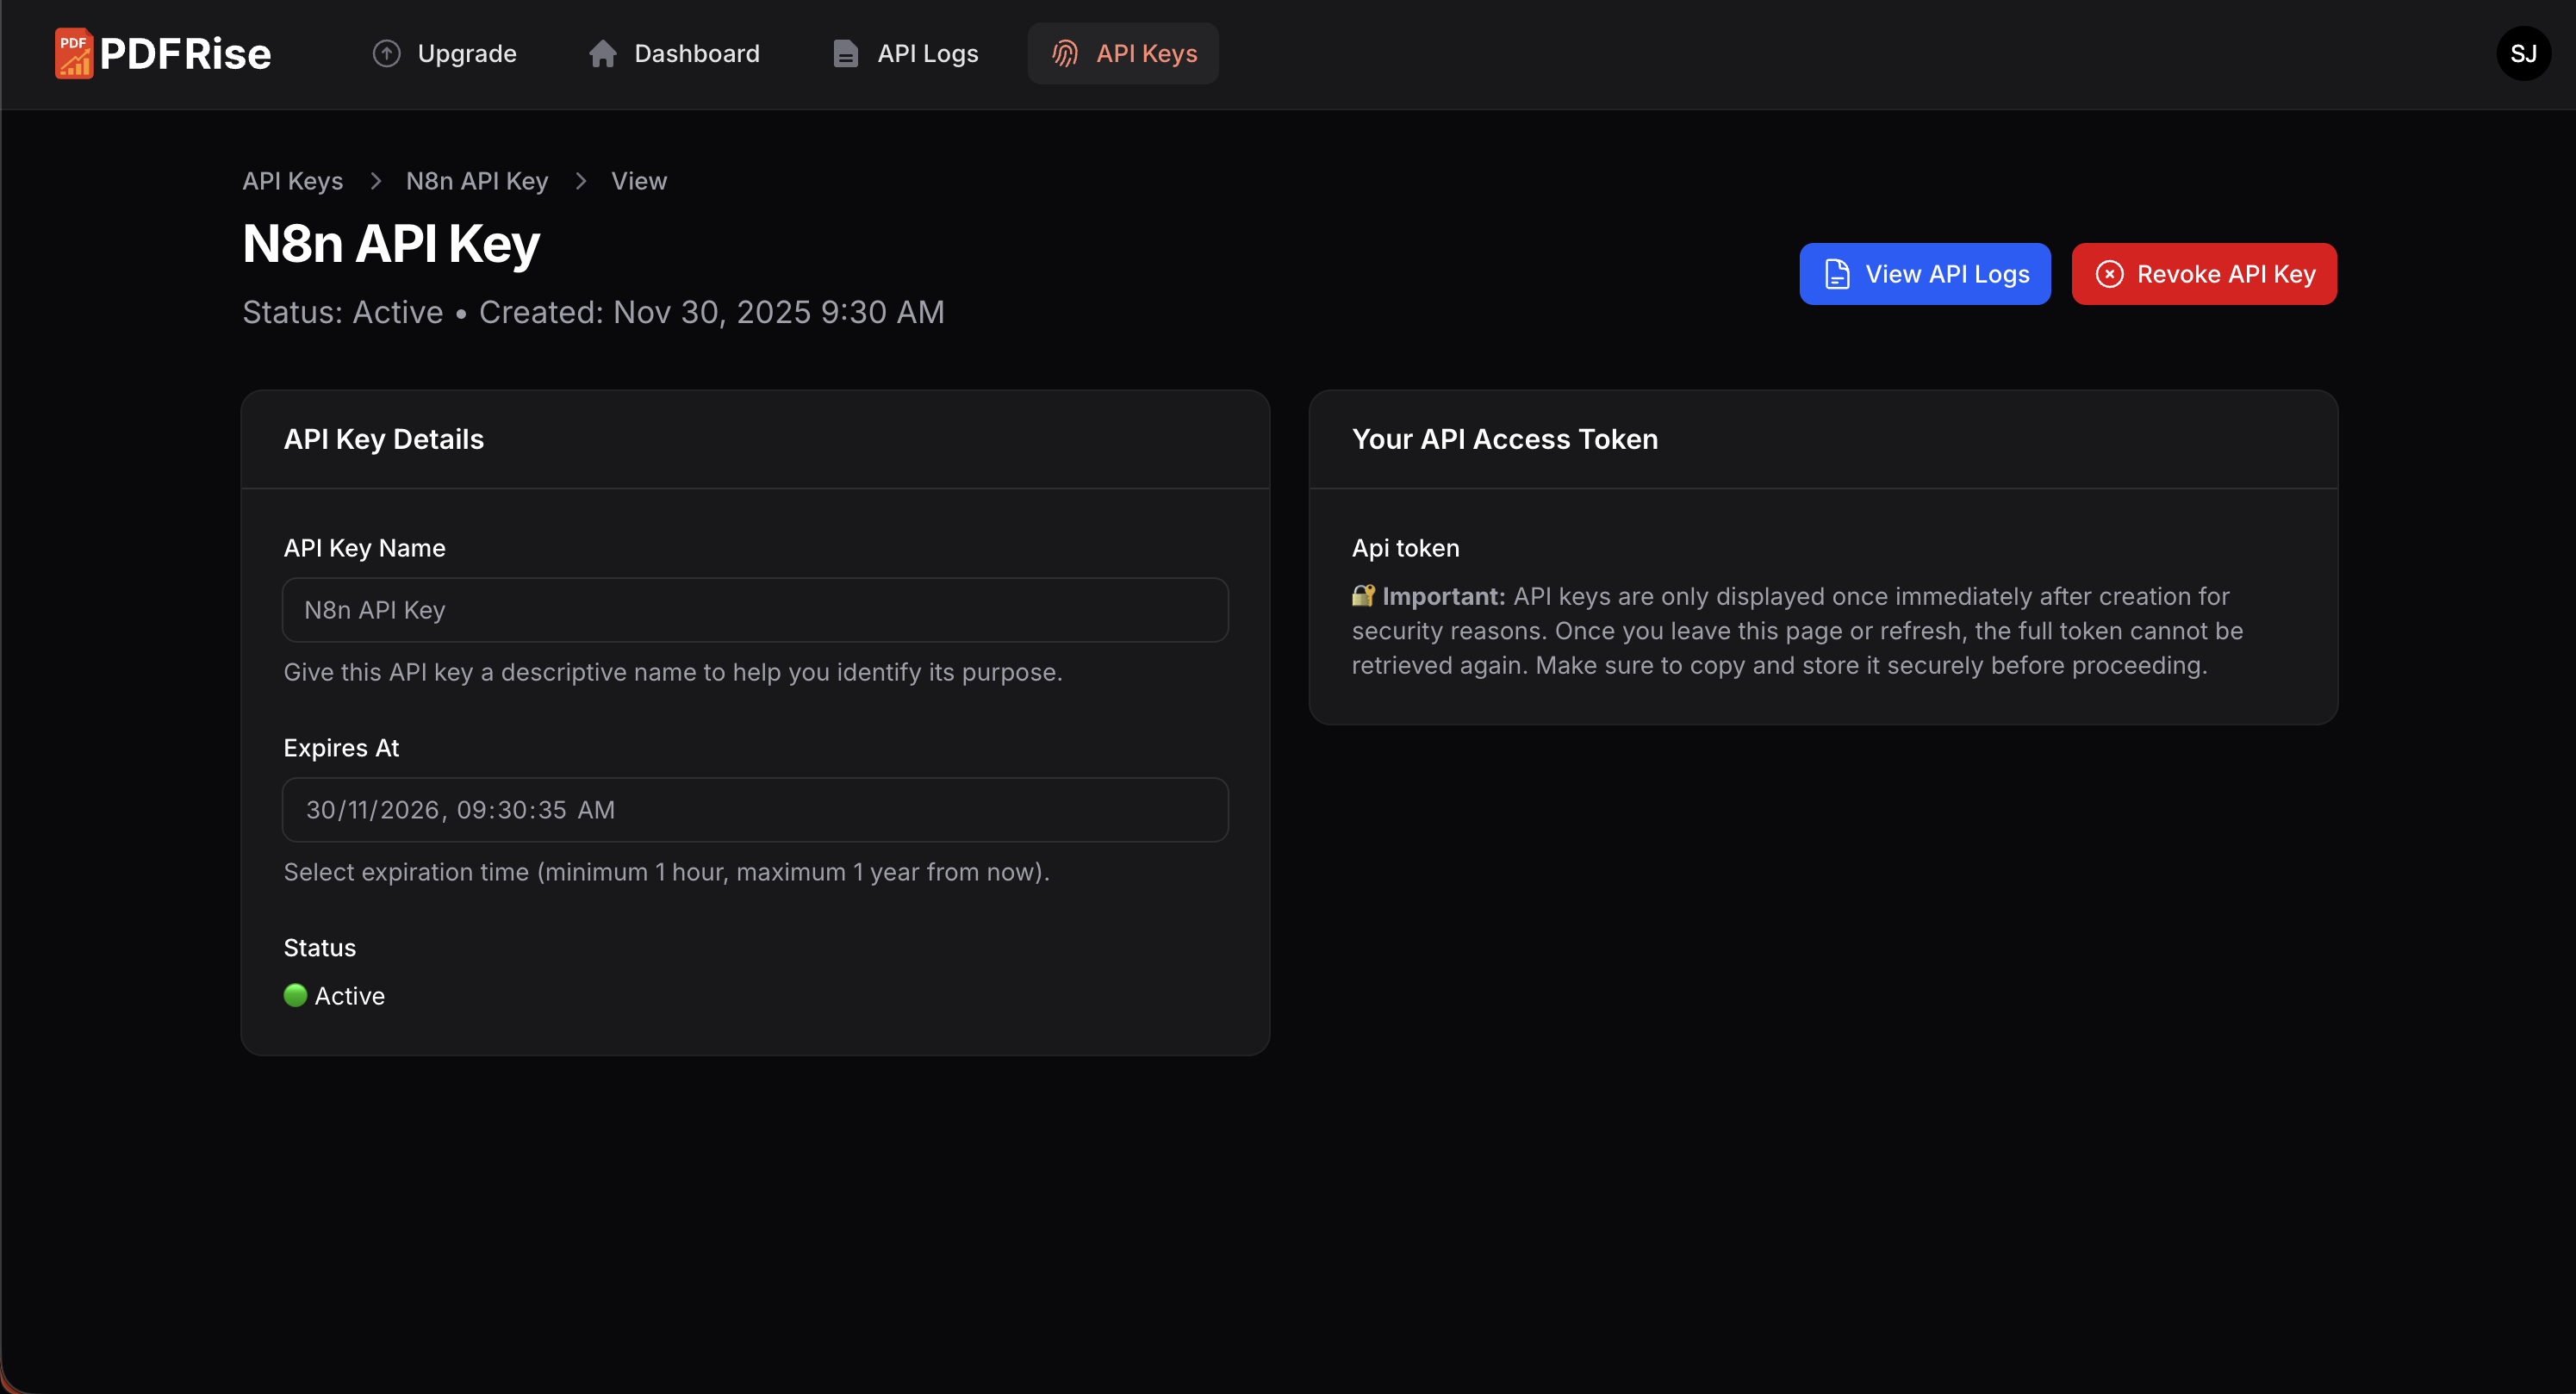The width and height of the screenshot is (2576, 1394).
Task: Open the Expires At date picker
Action: coord(755,809)
